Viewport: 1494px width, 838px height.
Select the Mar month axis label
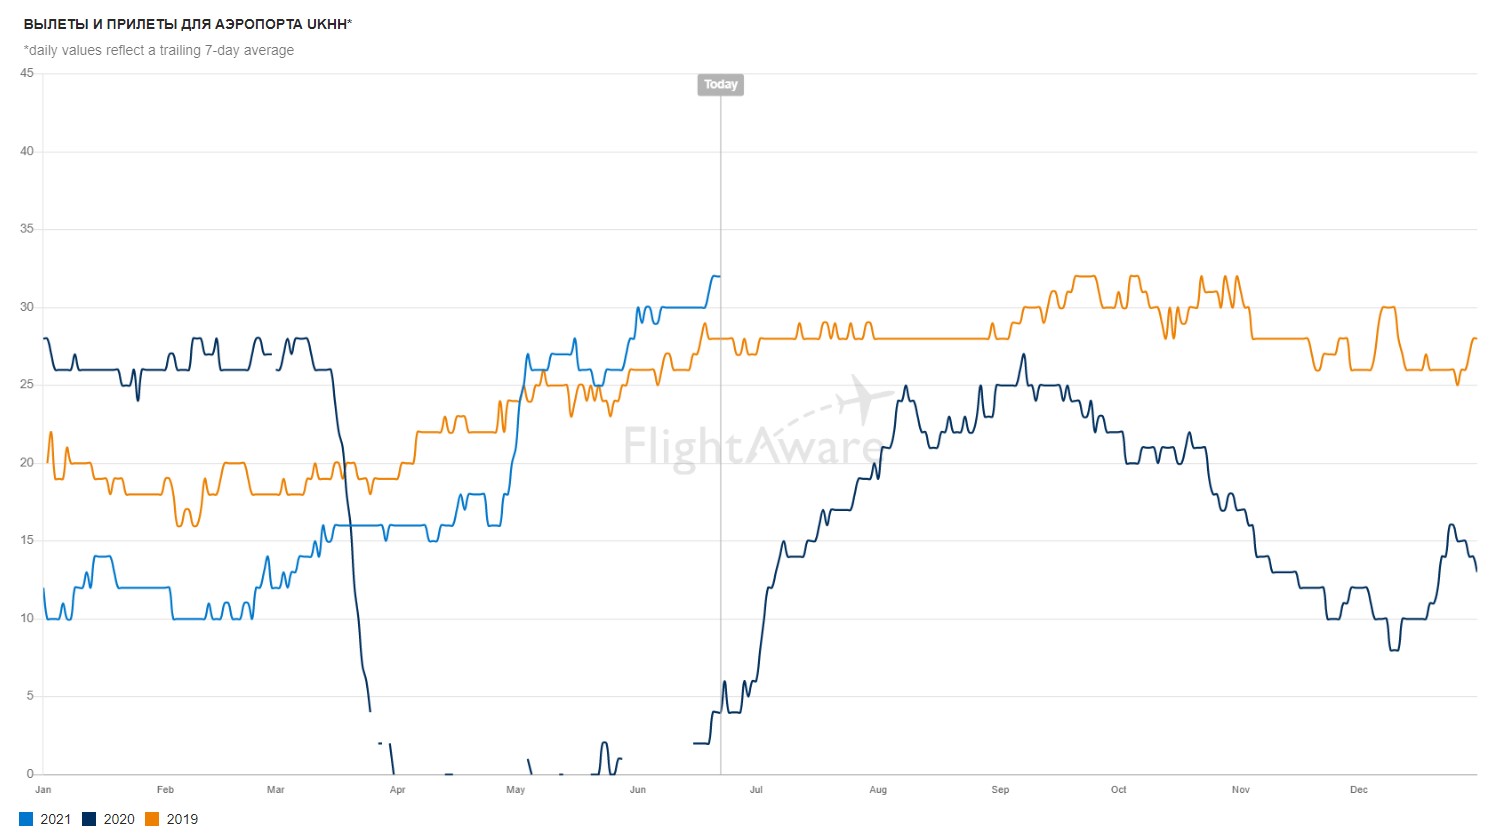[276, 790]
